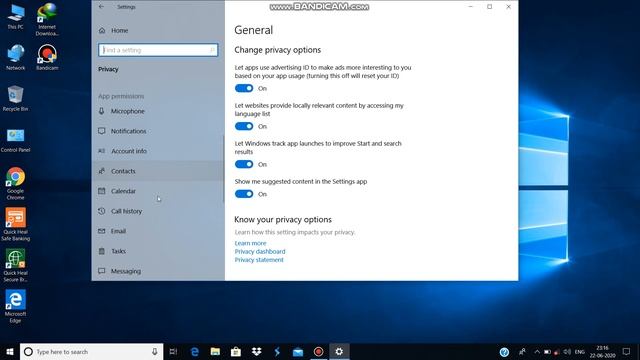Toggle suggested content in Settings switch
640x360 pixels.
coord(244,194)
